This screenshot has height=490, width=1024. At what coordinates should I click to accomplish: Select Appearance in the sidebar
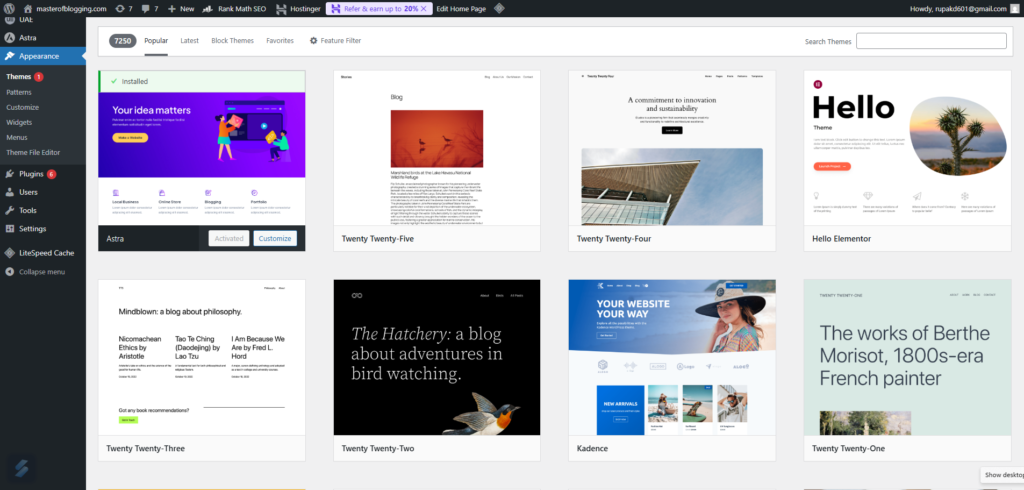(x=42, y=56)
